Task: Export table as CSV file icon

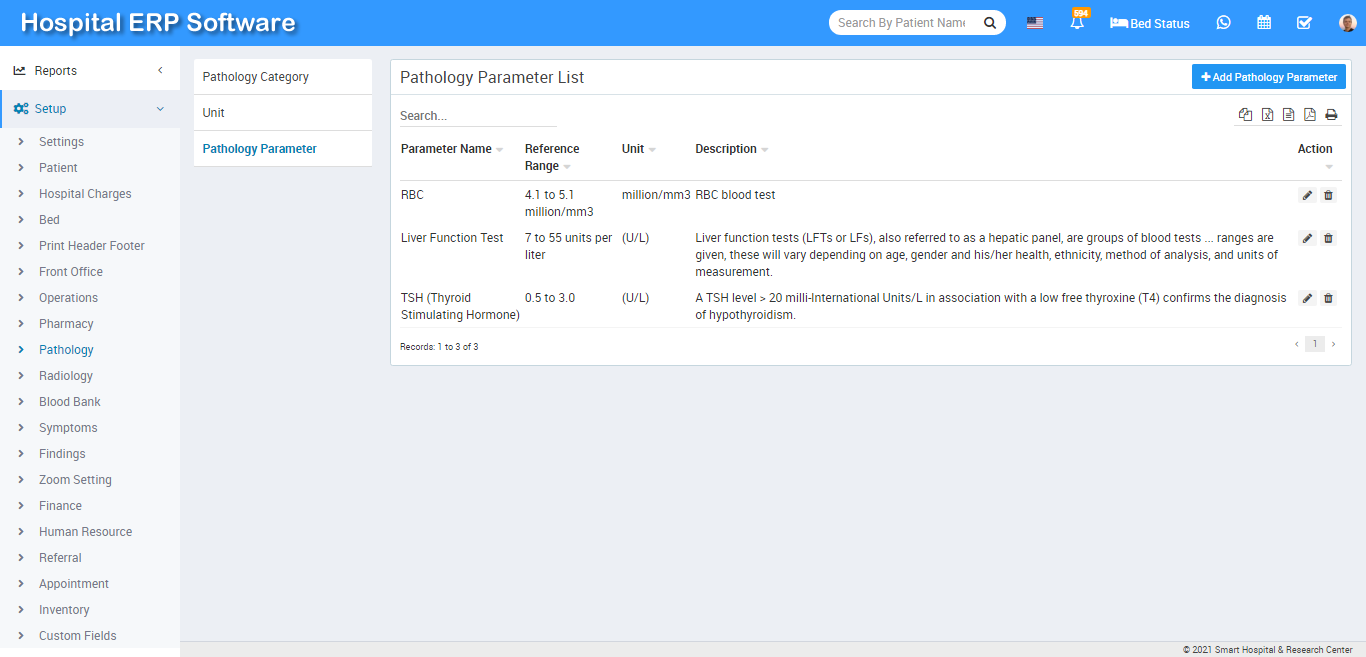Action: pos(1288,115)
